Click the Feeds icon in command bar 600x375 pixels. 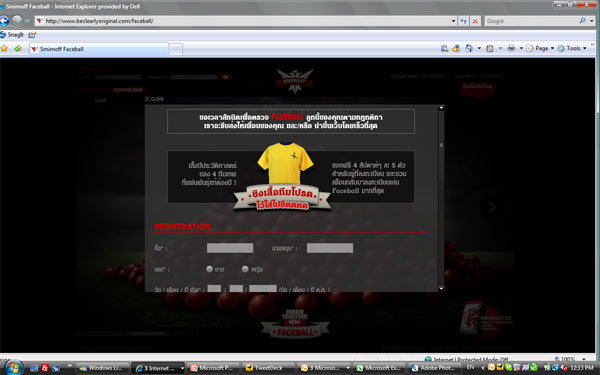click(x=490, y=48)
